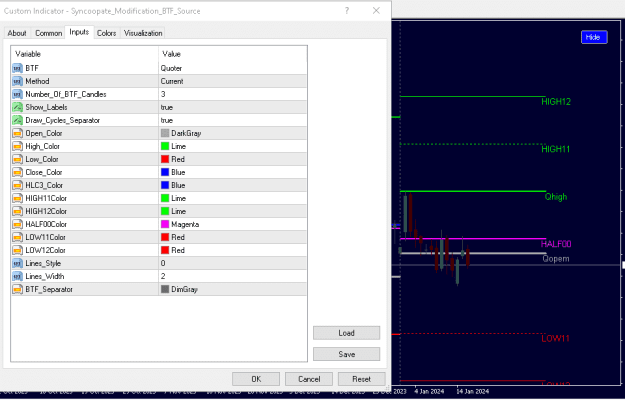This screenshot has height=400, width=625.
Task: Click the Show_Labels boolean icon
Action: pos(17,107)
